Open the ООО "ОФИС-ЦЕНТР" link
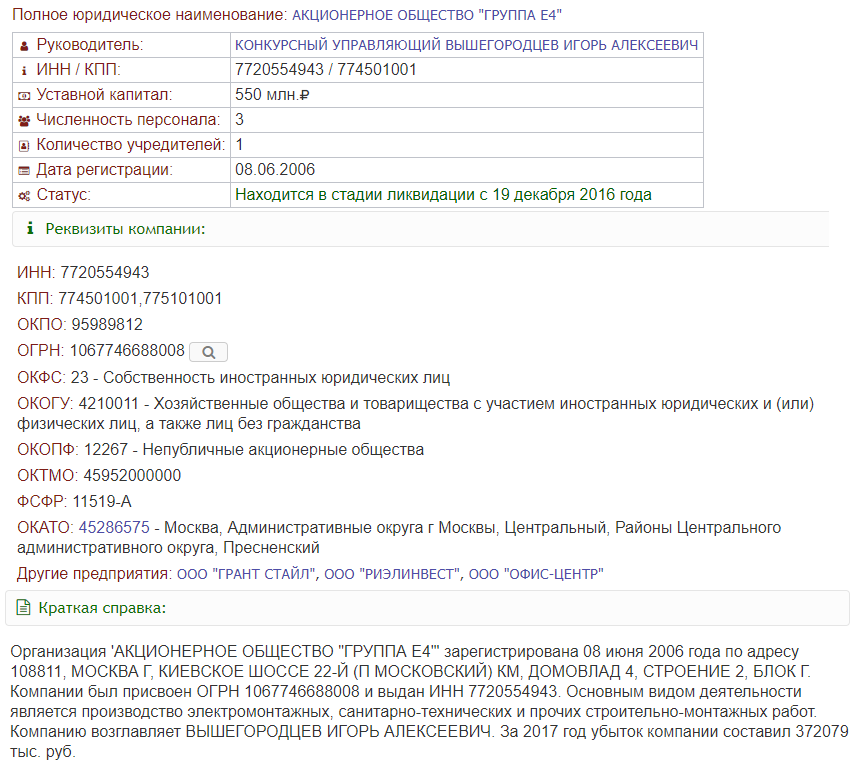 pyautogui.click(x=536, y=574)
